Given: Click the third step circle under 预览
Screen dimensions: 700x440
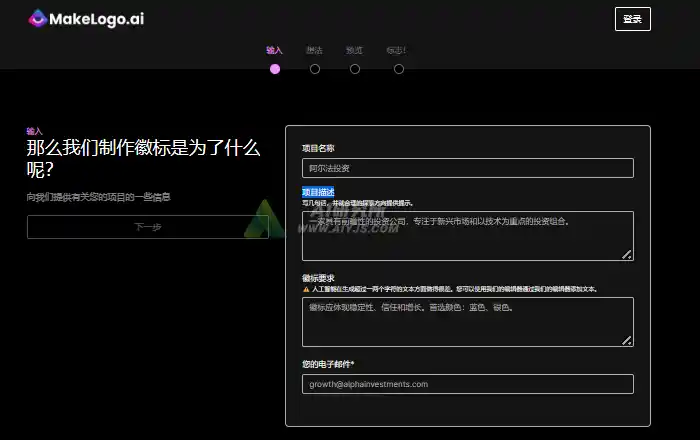Looking at the screenshot, I should [355, 69].
